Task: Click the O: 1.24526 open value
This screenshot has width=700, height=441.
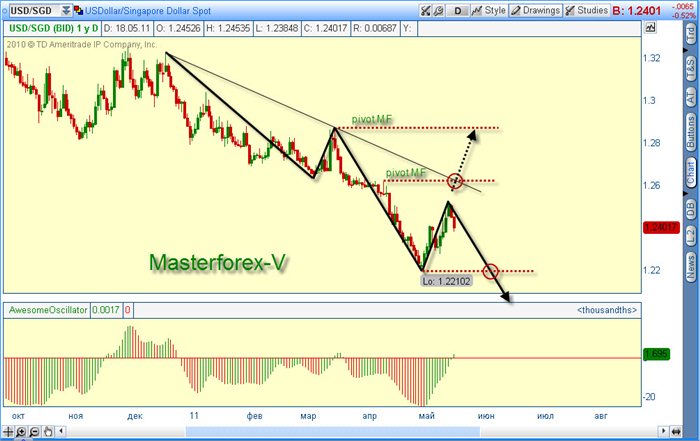Action: click(178, 29)
